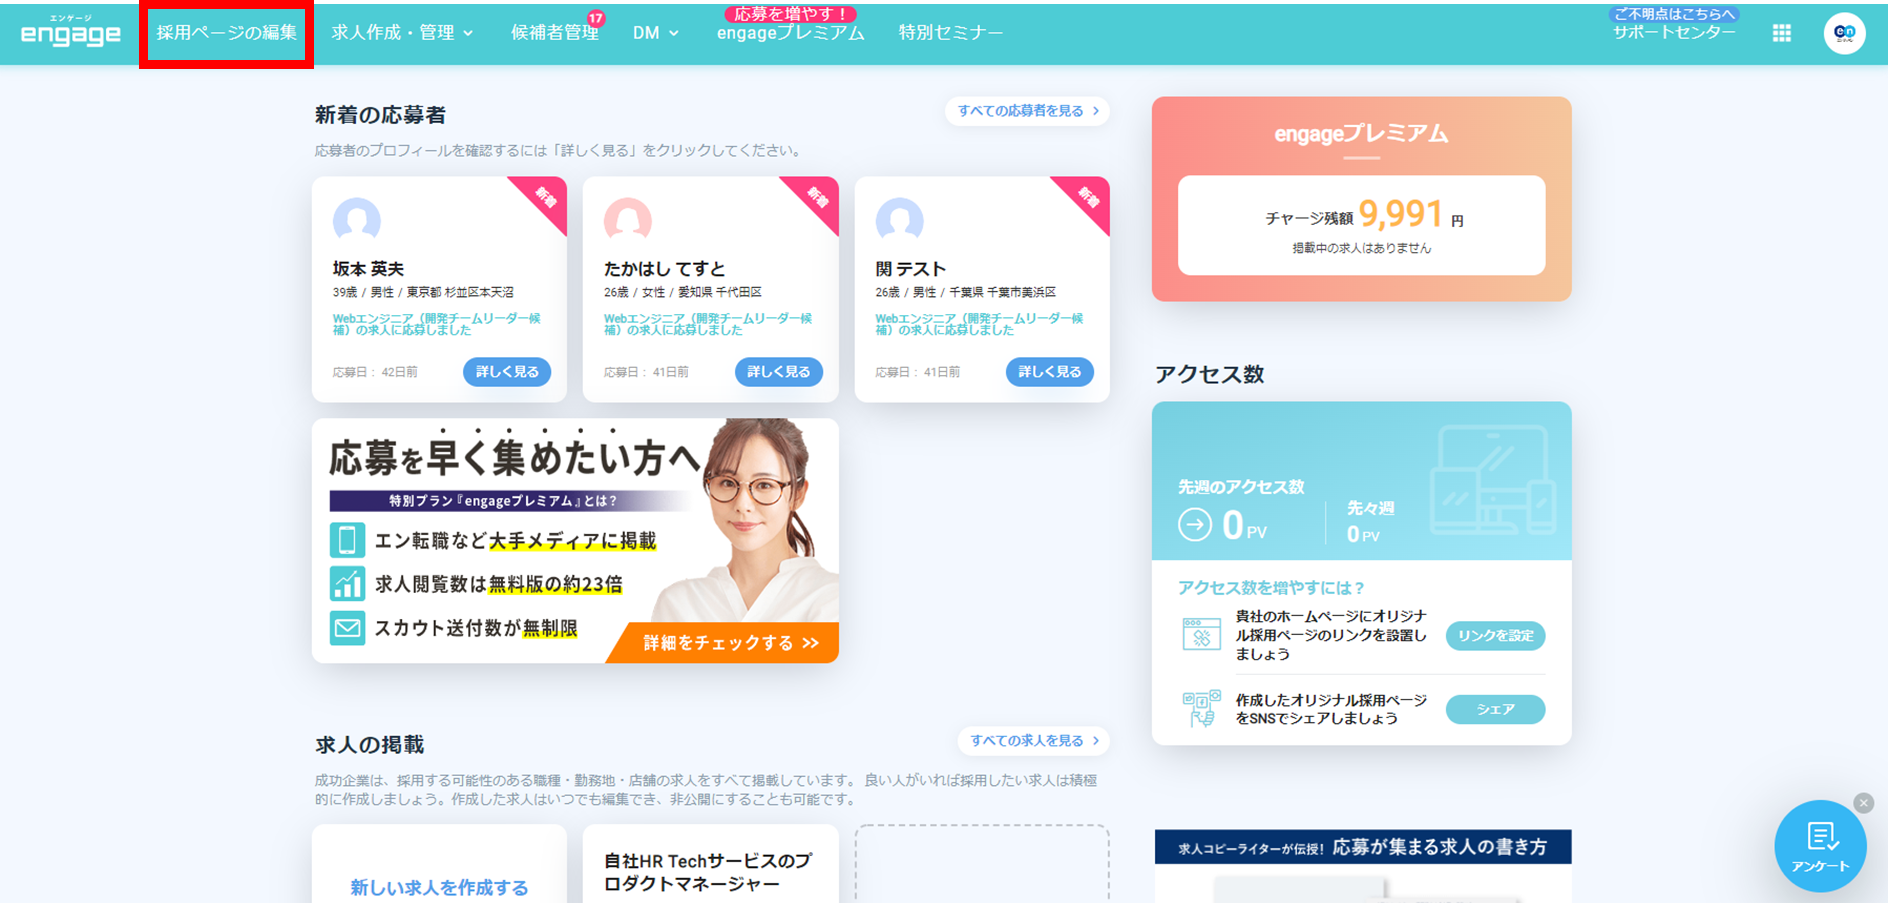Click 関 テスト's profile avatar

pos(900,221)
